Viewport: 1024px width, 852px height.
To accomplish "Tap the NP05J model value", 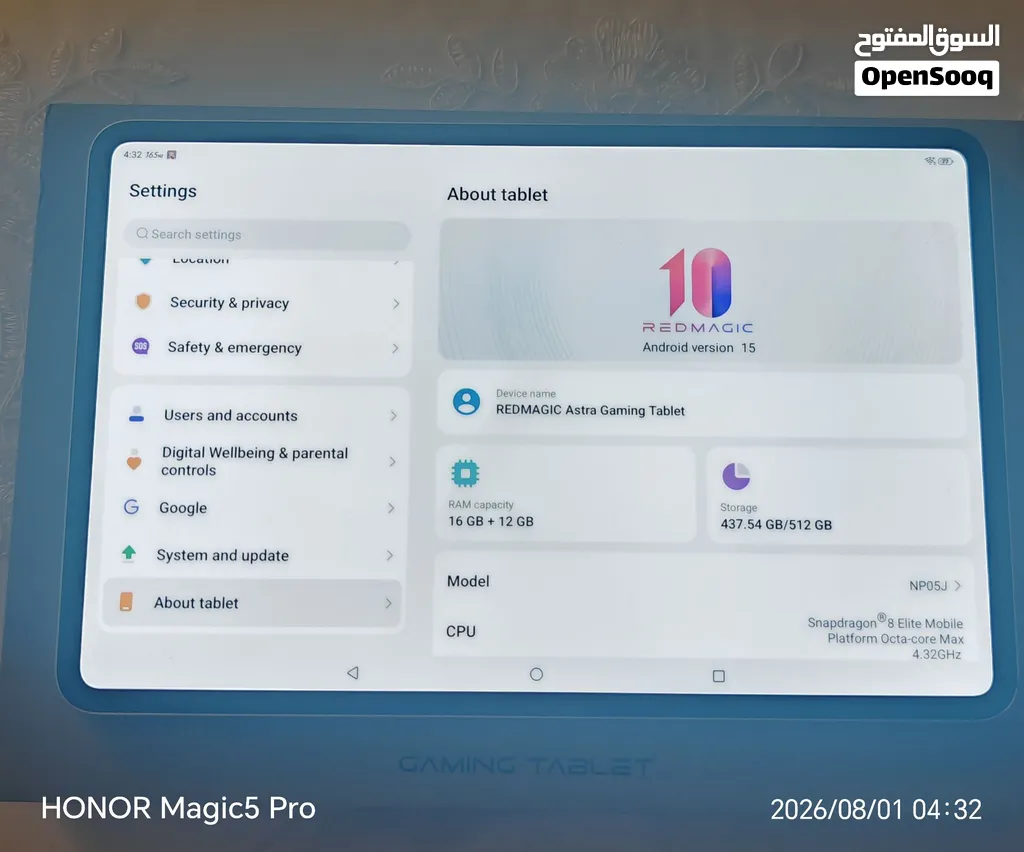I will 928,586.
